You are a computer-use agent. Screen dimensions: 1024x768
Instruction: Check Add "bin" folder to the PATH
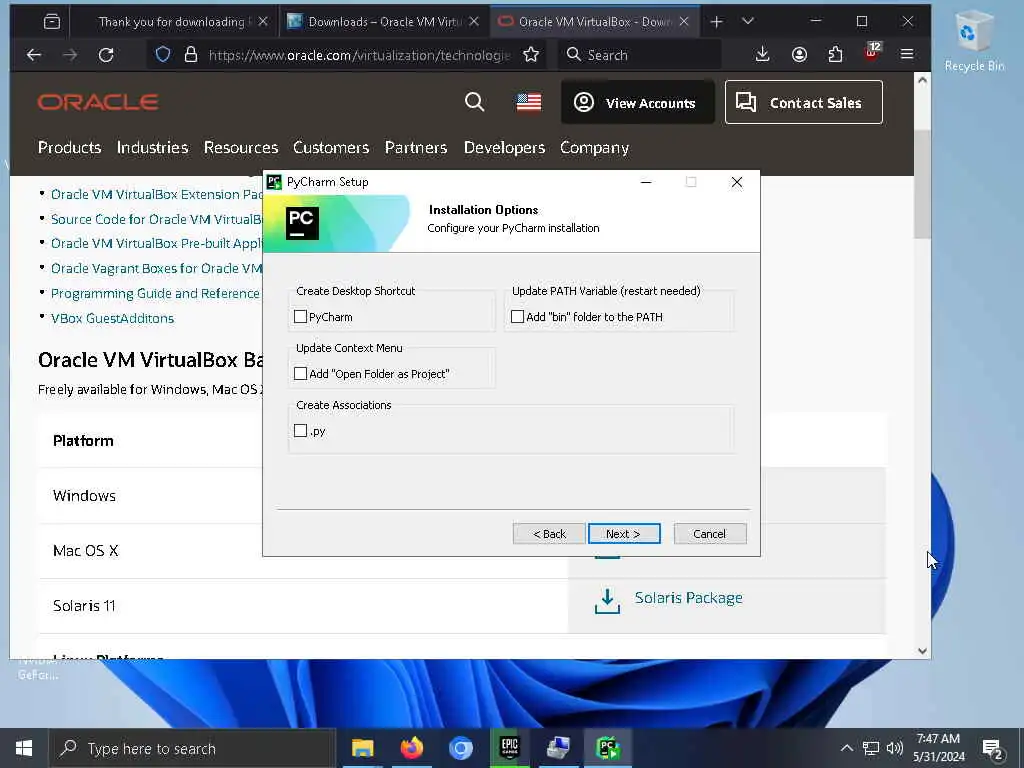coord(517,317)
